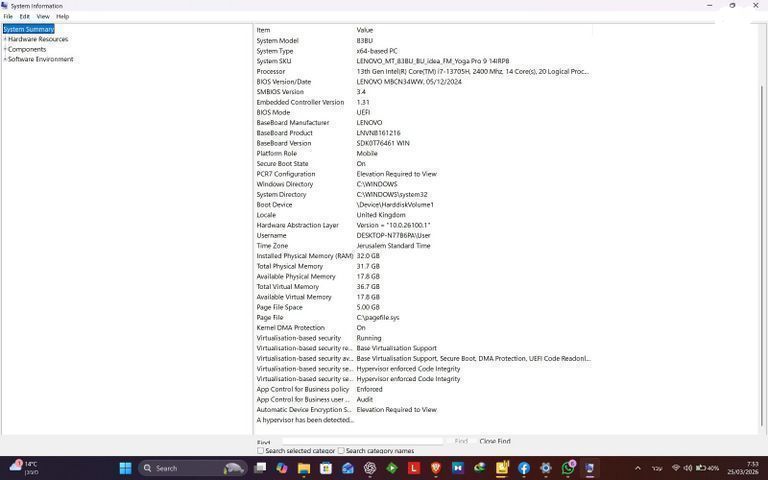Select 'Jerusalem Standard Time' value
The height and width of the screenshot is (480, 768).
pos(393,246)
